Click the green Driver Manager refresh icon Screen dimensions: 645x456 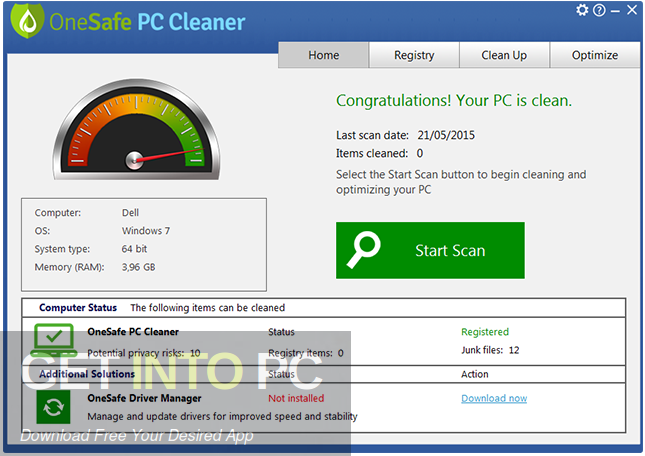(53, 407)
